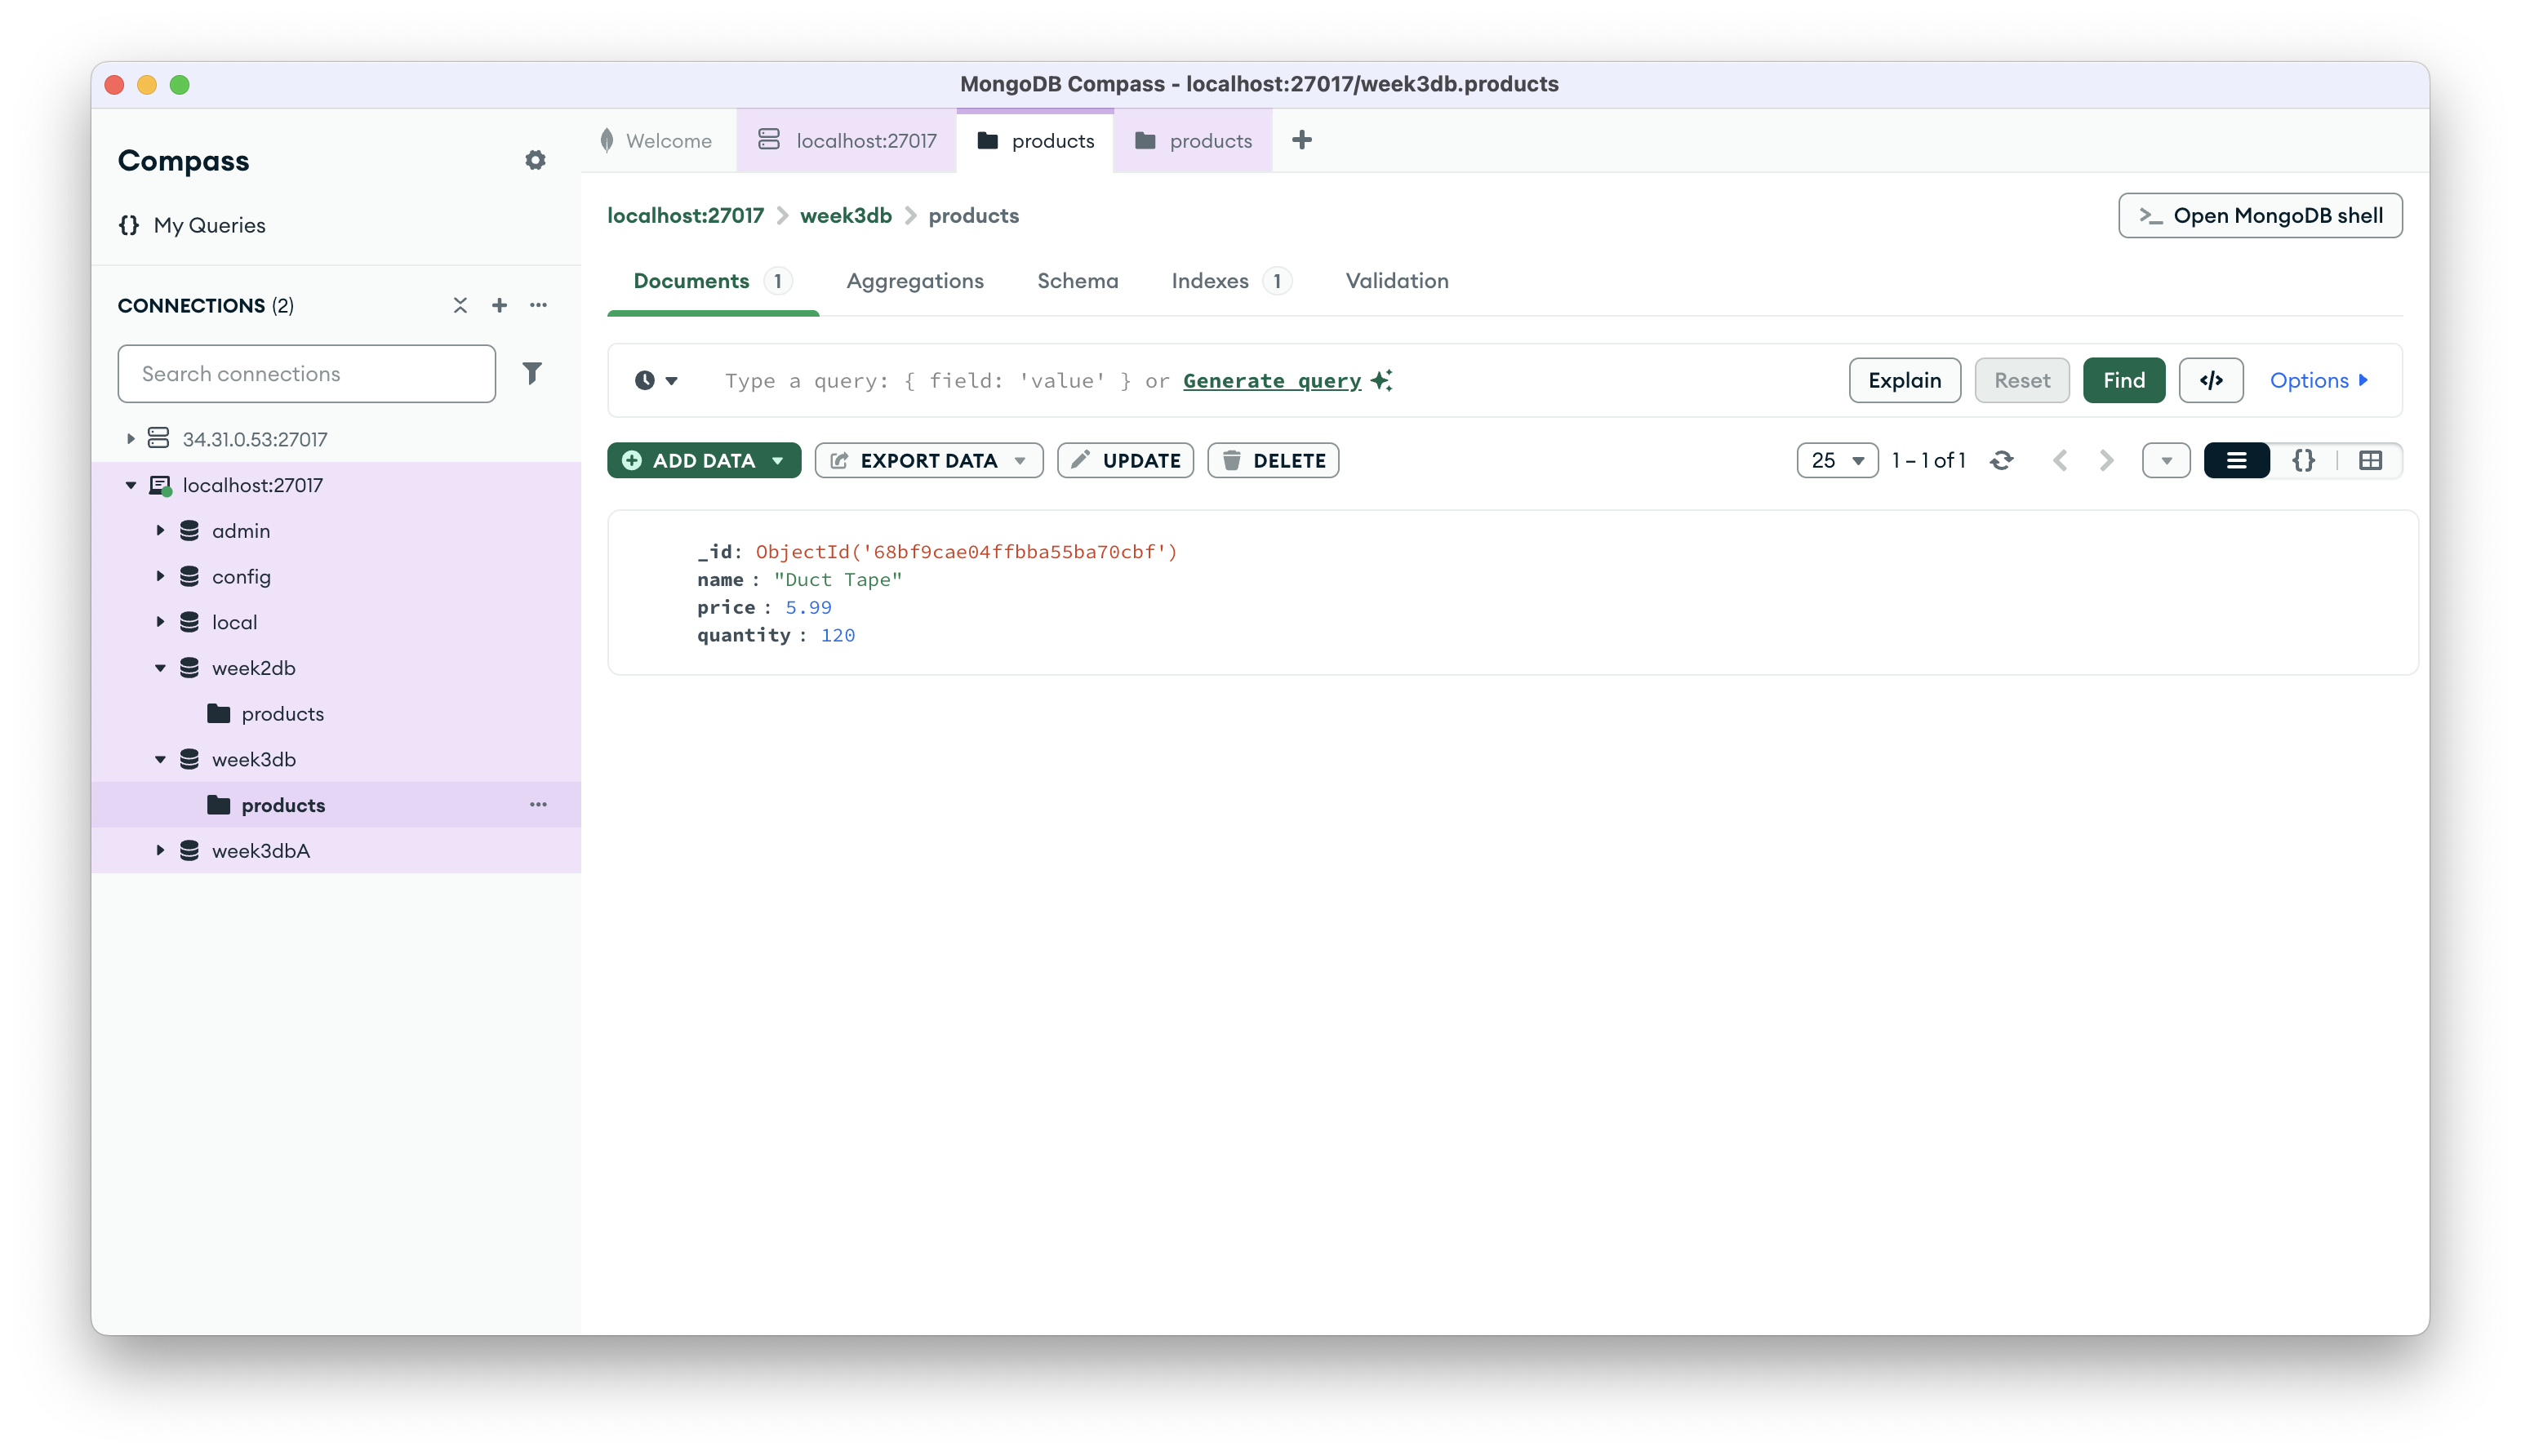Collapse the localhost:27017 connection tree

130,485
